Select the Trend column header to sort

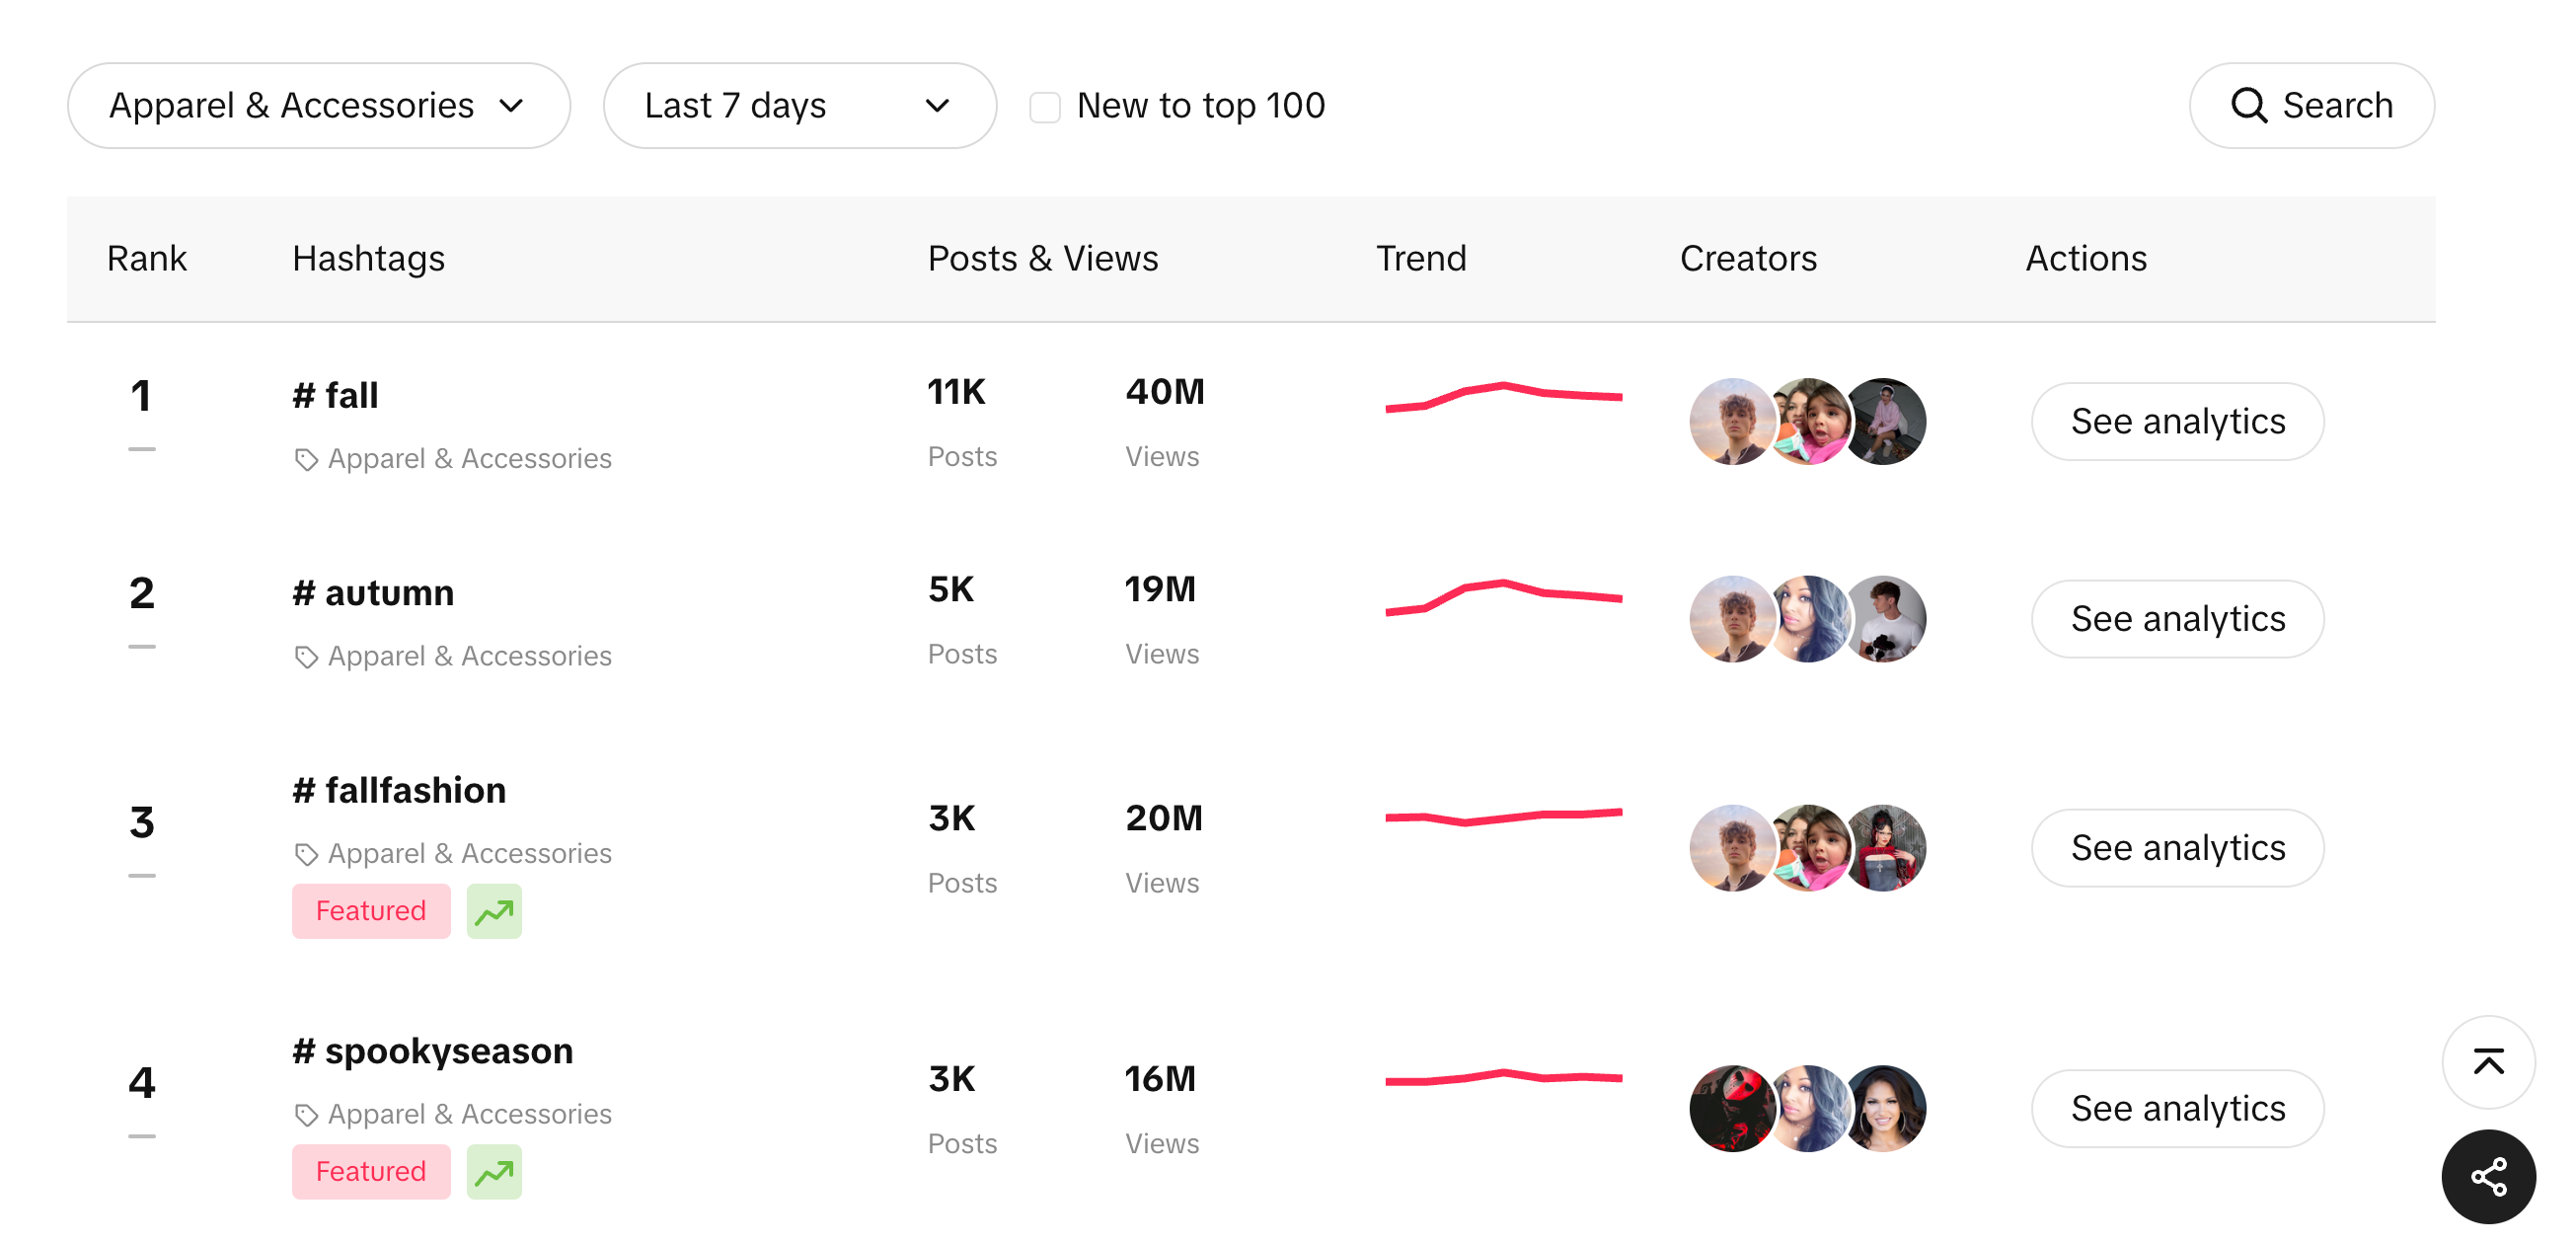coord(1421,255)
